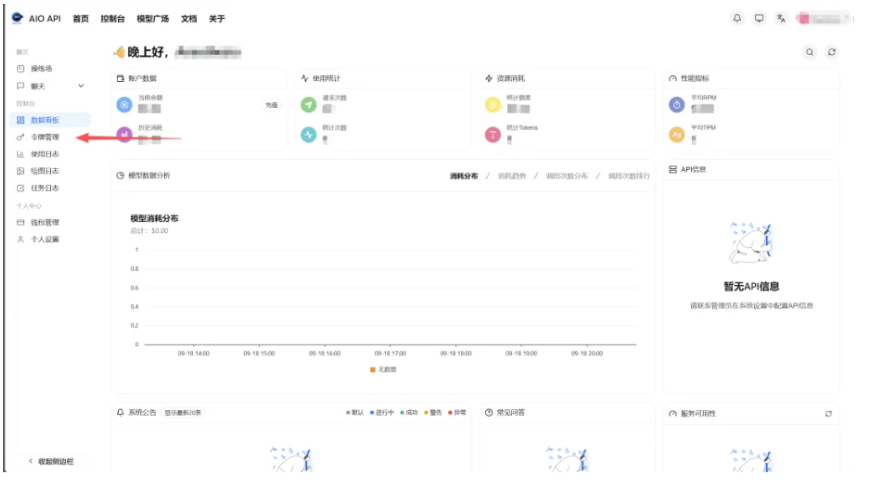Open 控制台 in the top navigation
Image resolution: width=892 pixels, height=488 pixels.
113,19
